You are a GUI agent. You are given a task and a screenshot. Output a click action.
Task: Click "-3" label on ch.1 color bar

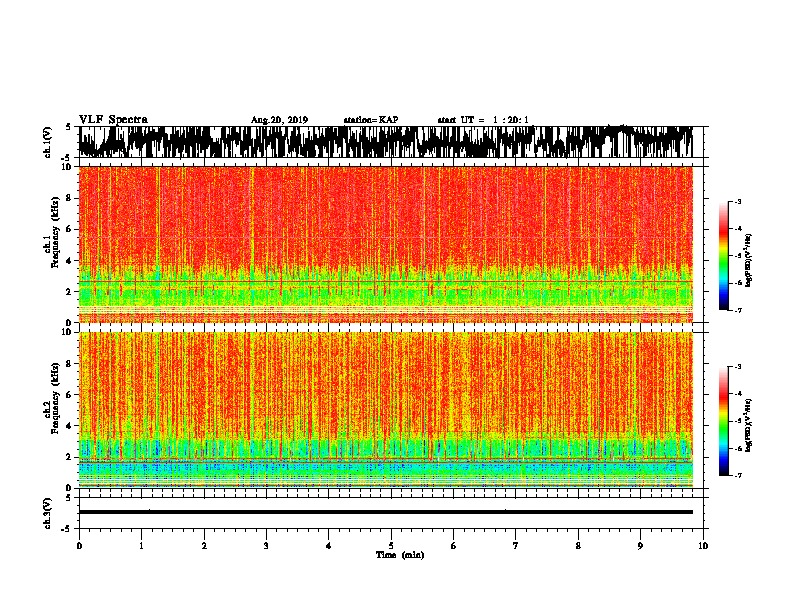(737, 202)
